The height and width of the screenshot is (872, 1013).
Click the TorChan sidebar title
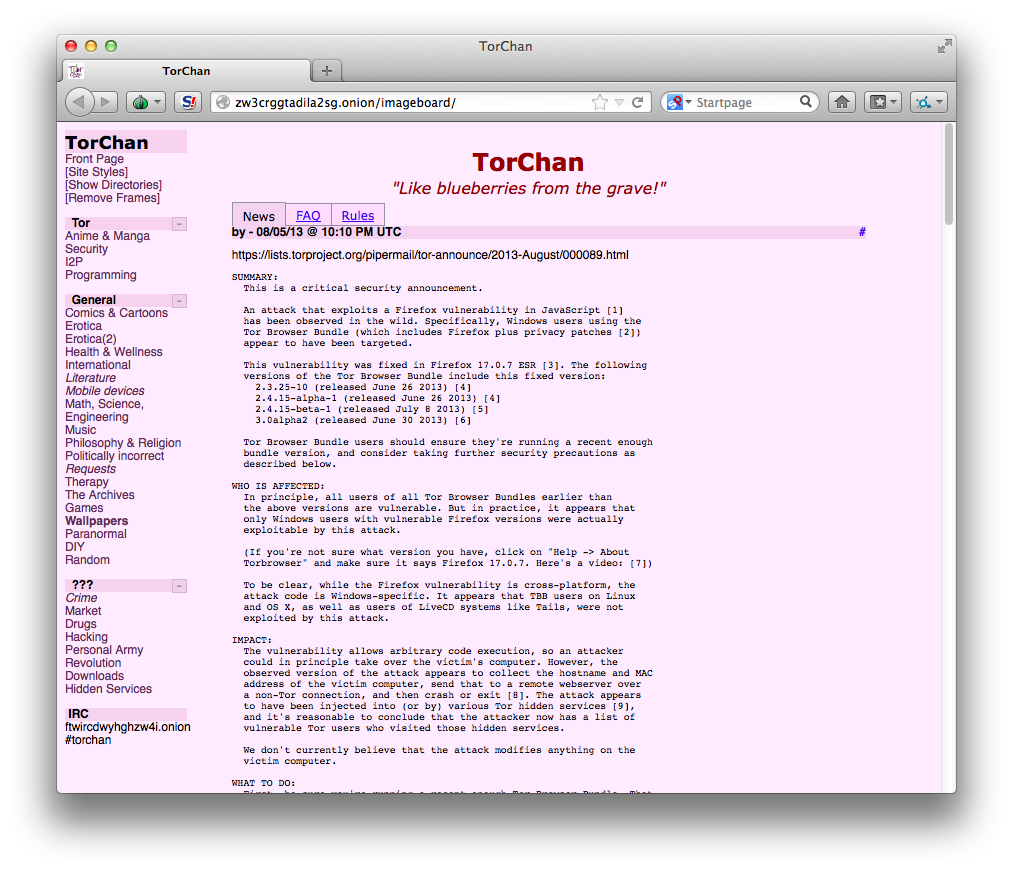point(107,142)
